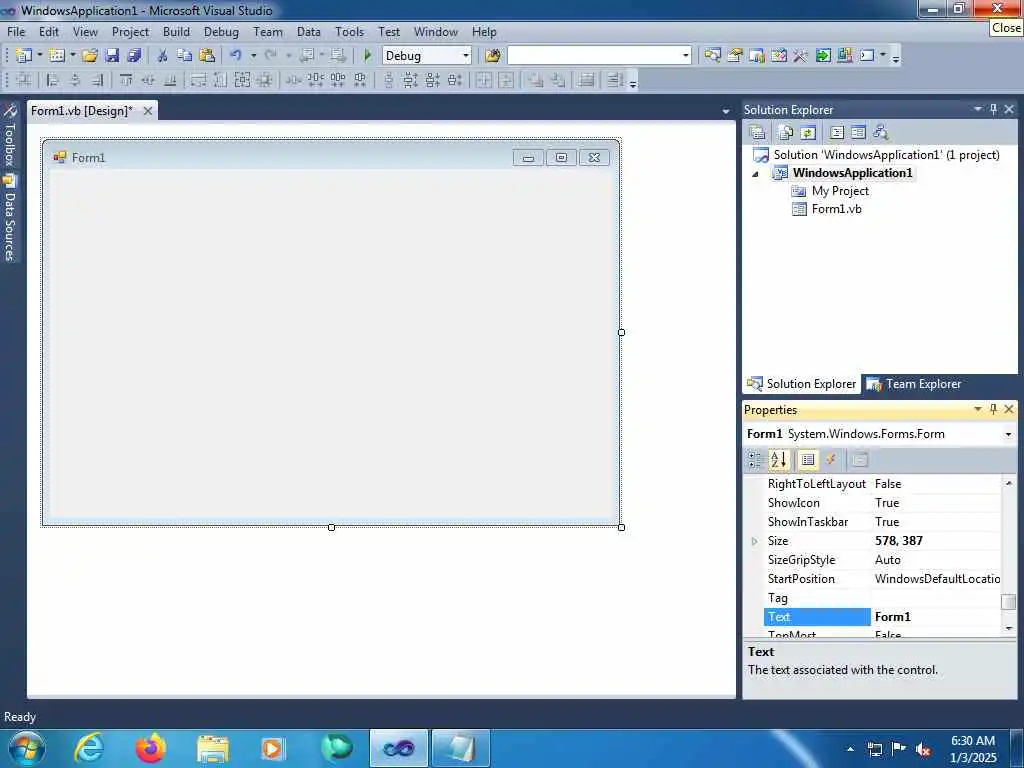1024x768 pixels.
Task: Open the Undo history dropdown arrow
Action: (253, 56)
